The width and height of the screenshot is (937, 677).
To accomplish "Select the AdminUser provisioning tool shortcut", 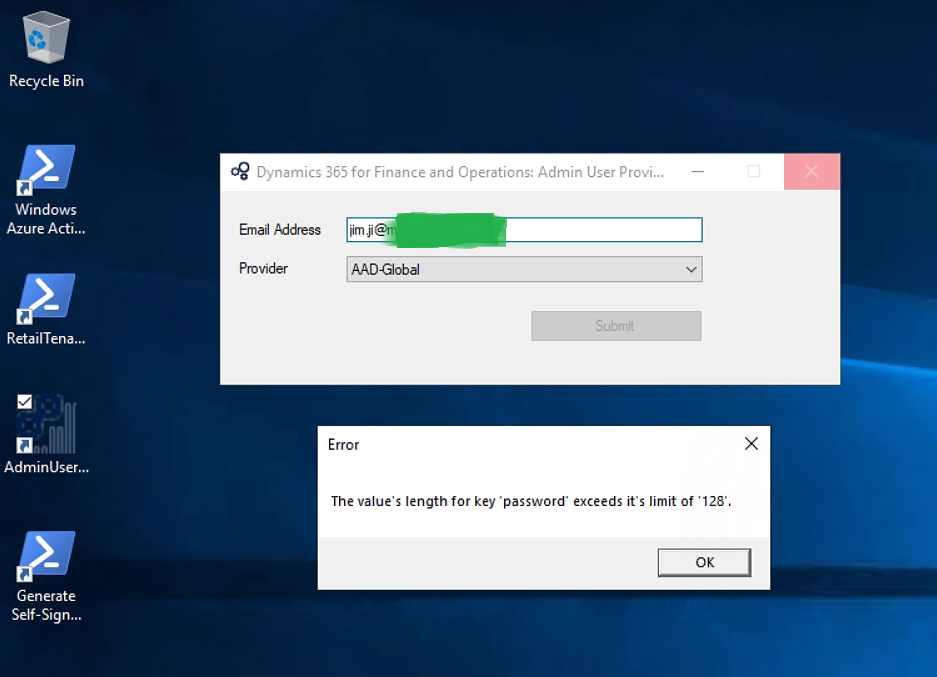I will pyautogui.click(x=47, y=428).
